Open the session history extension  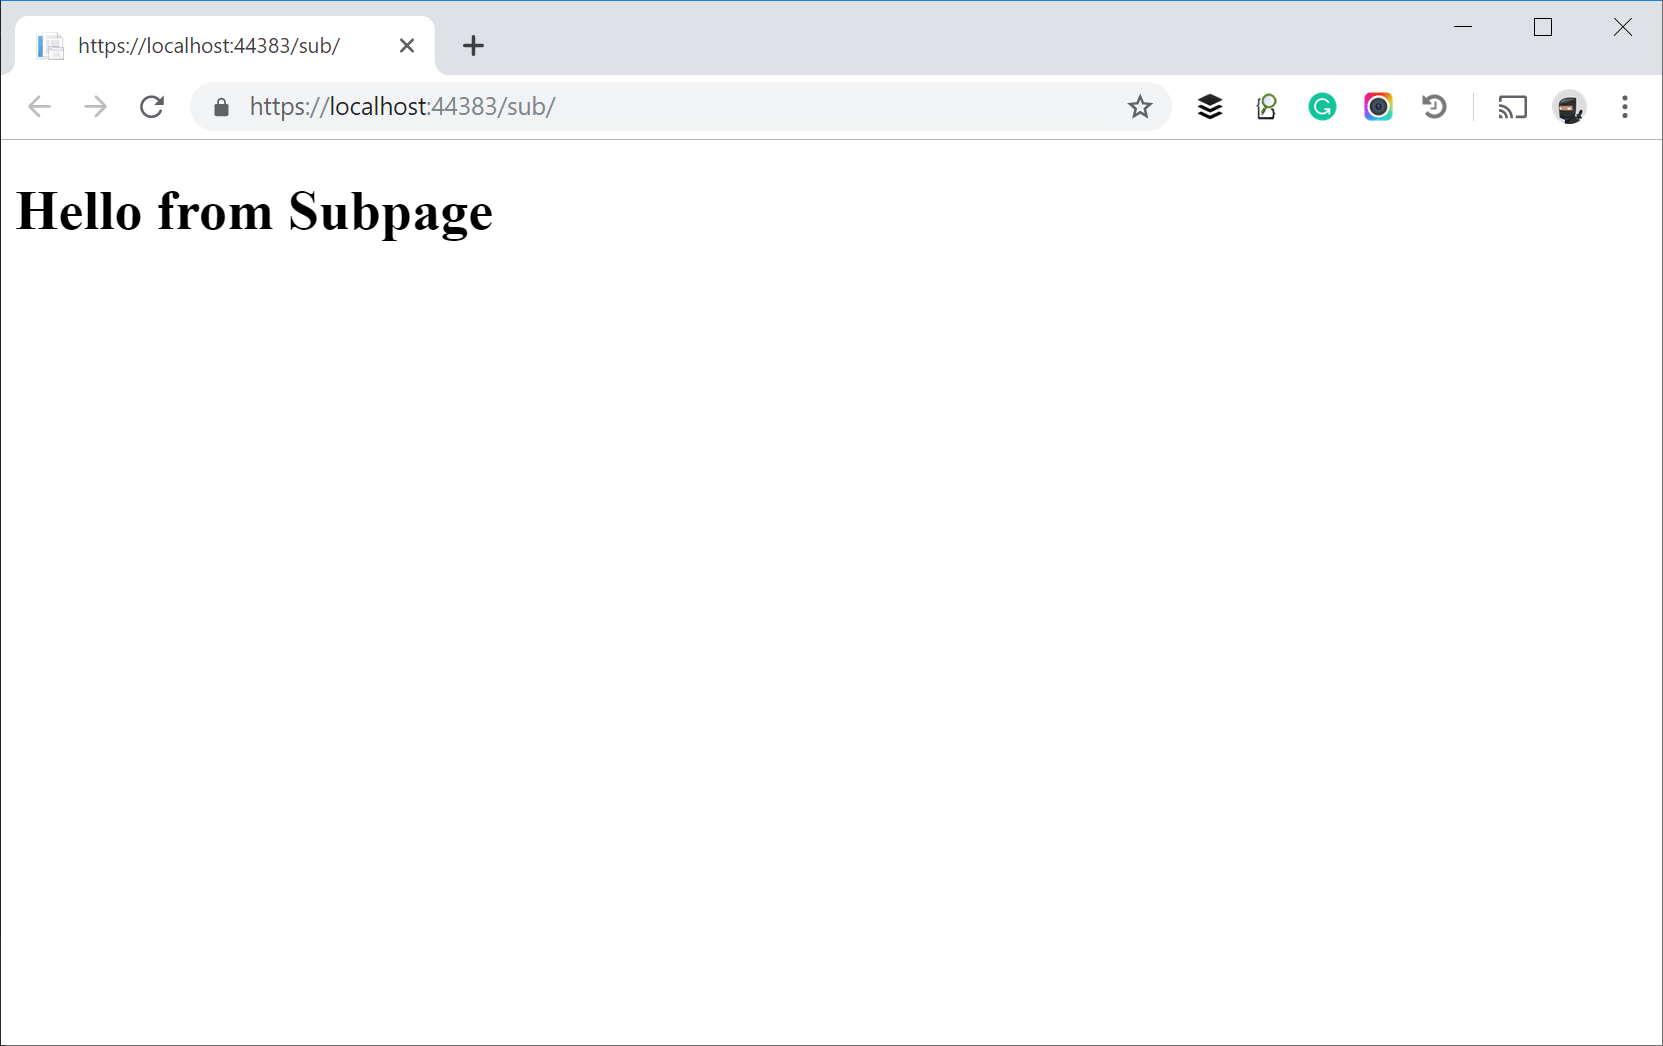[1433, 107]
